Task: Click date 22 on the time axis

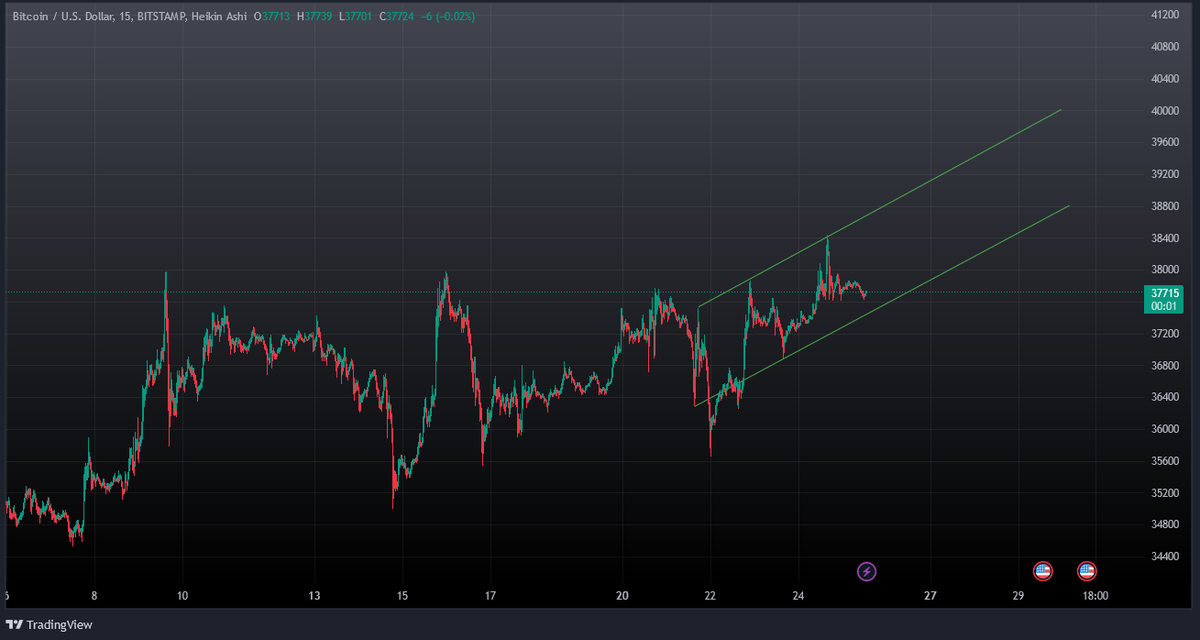Action: [x=710, y=596]
